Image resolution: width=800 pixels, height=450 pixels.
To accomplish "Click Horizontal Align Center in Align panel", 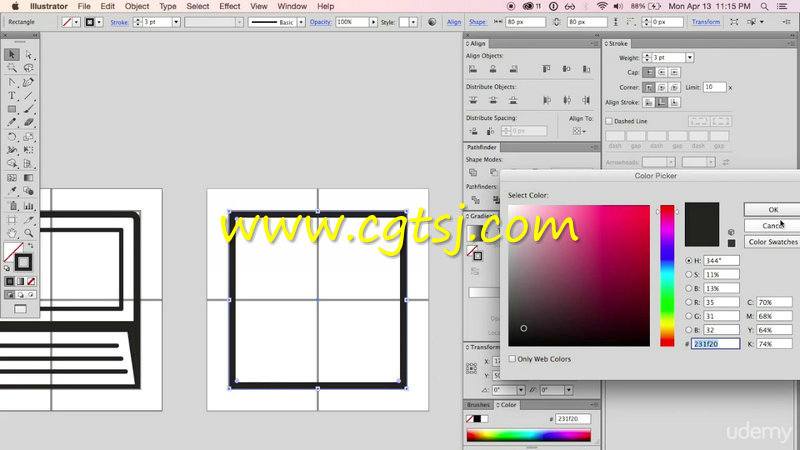I will (493, 69).
